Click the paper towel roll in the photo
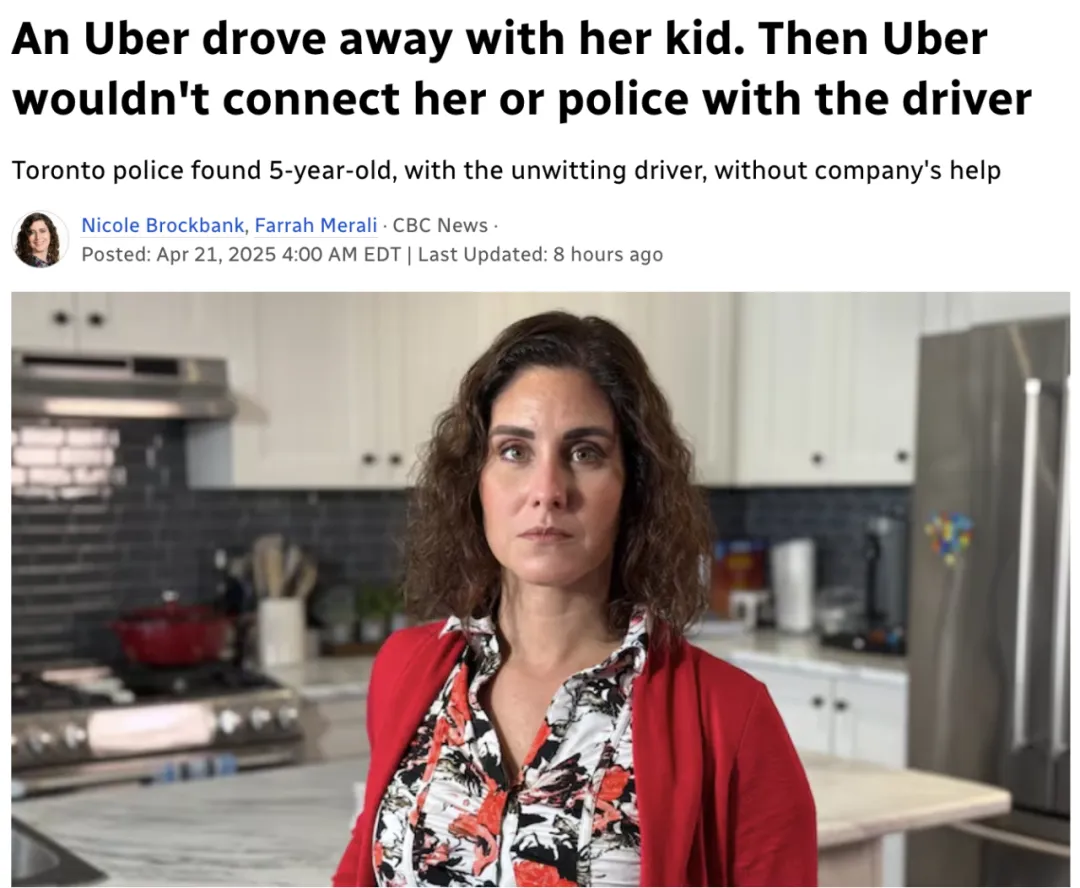 (x=791, y=586)
